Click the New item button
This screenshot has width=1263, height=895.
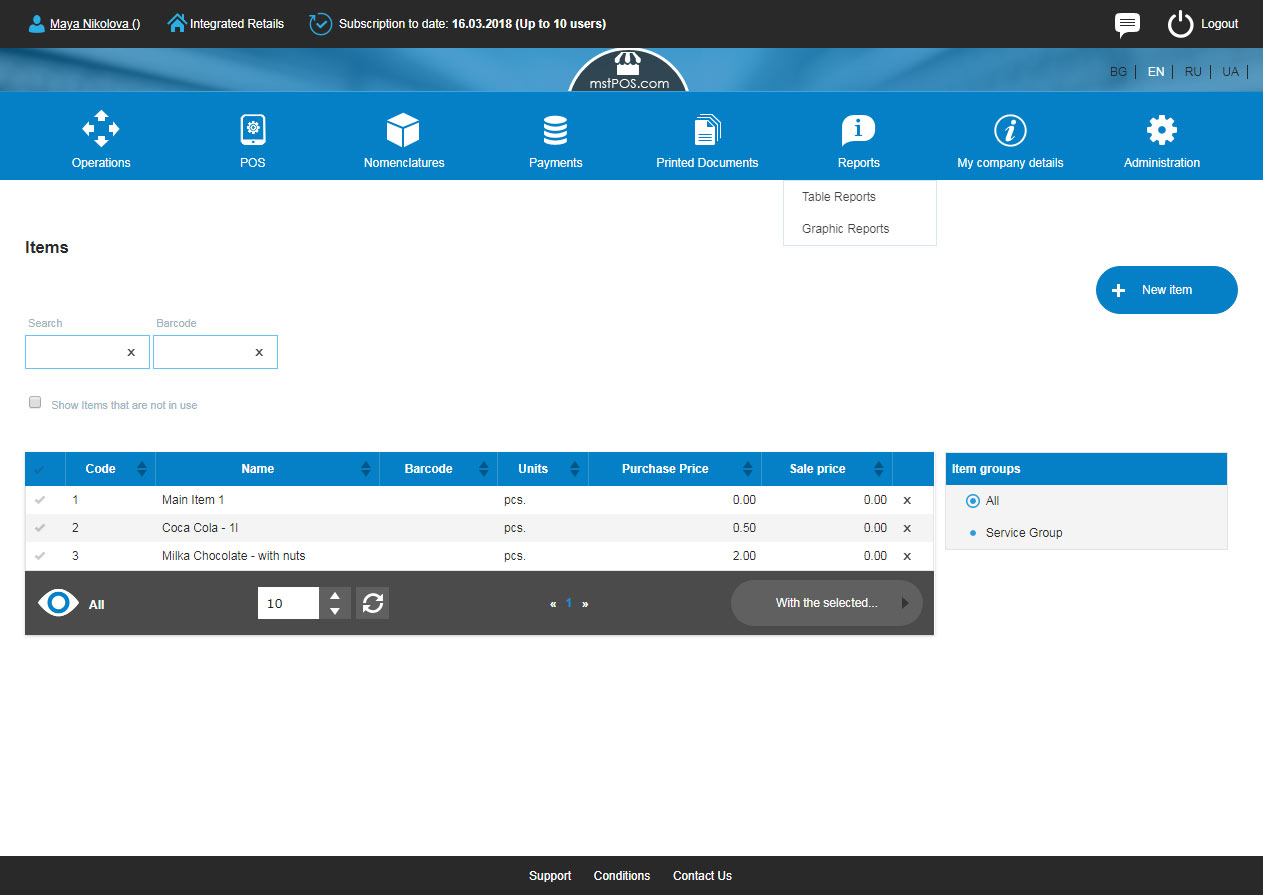coord(1166,290)
